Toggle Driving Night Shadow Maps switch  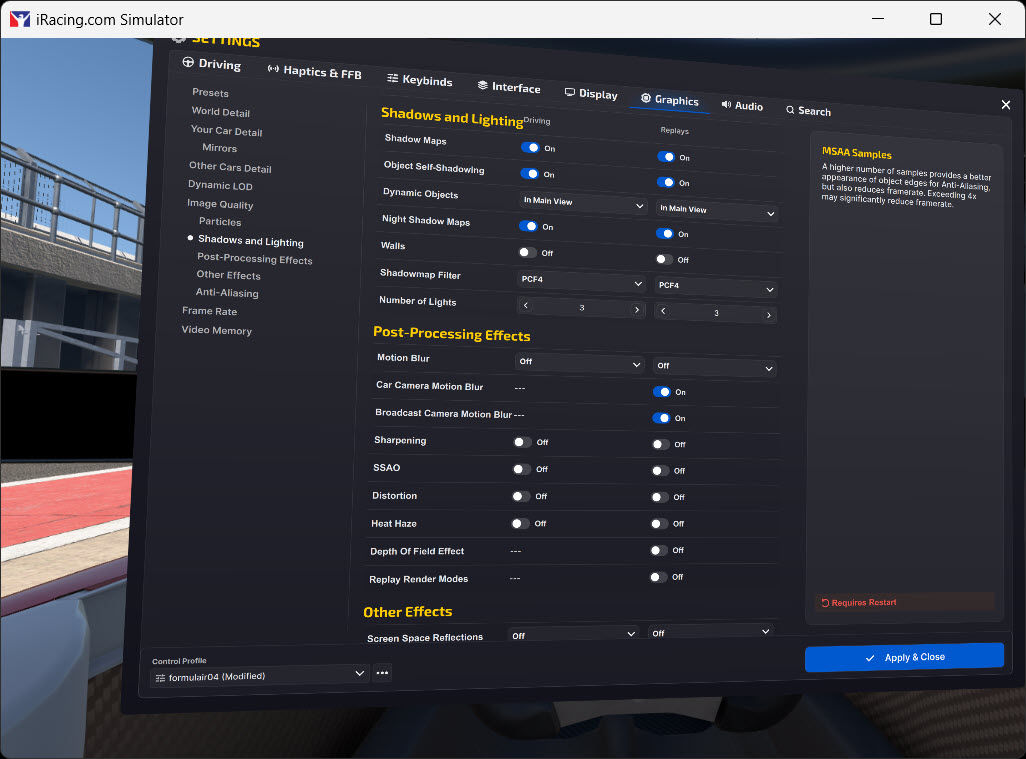click(527, 226)
